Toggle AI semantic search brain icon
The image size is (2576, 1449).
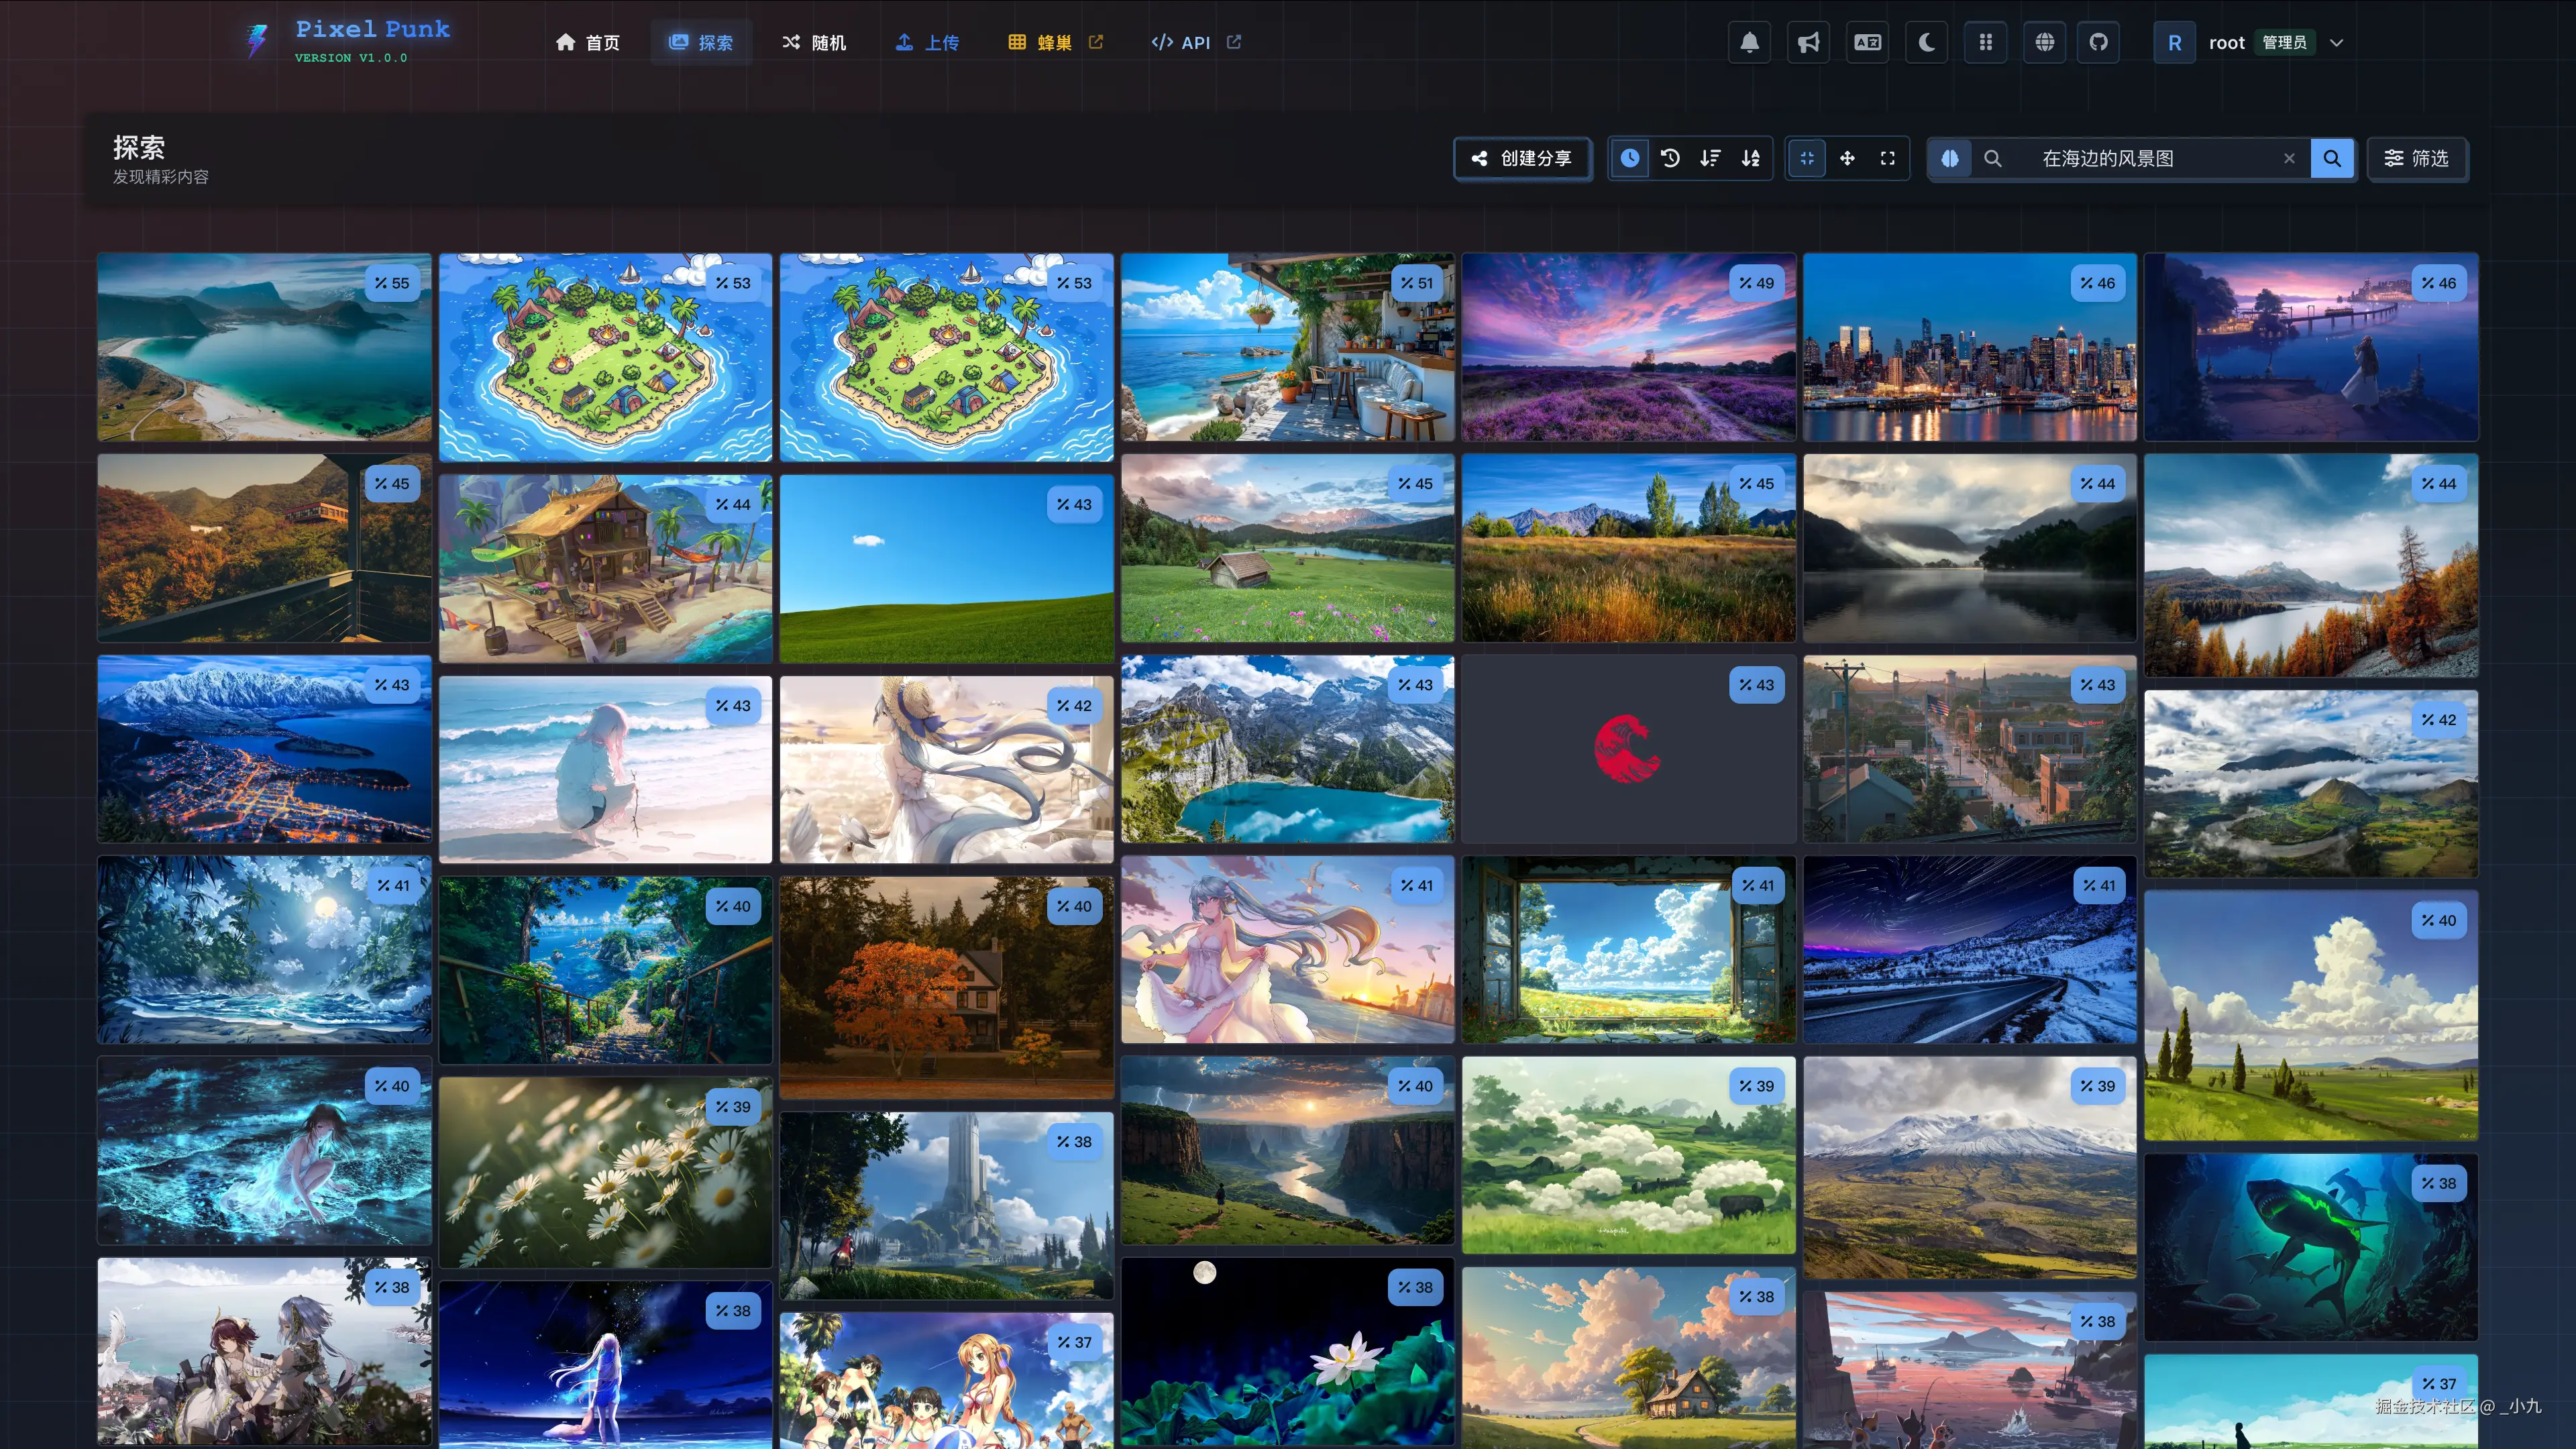coord(1950,158)
